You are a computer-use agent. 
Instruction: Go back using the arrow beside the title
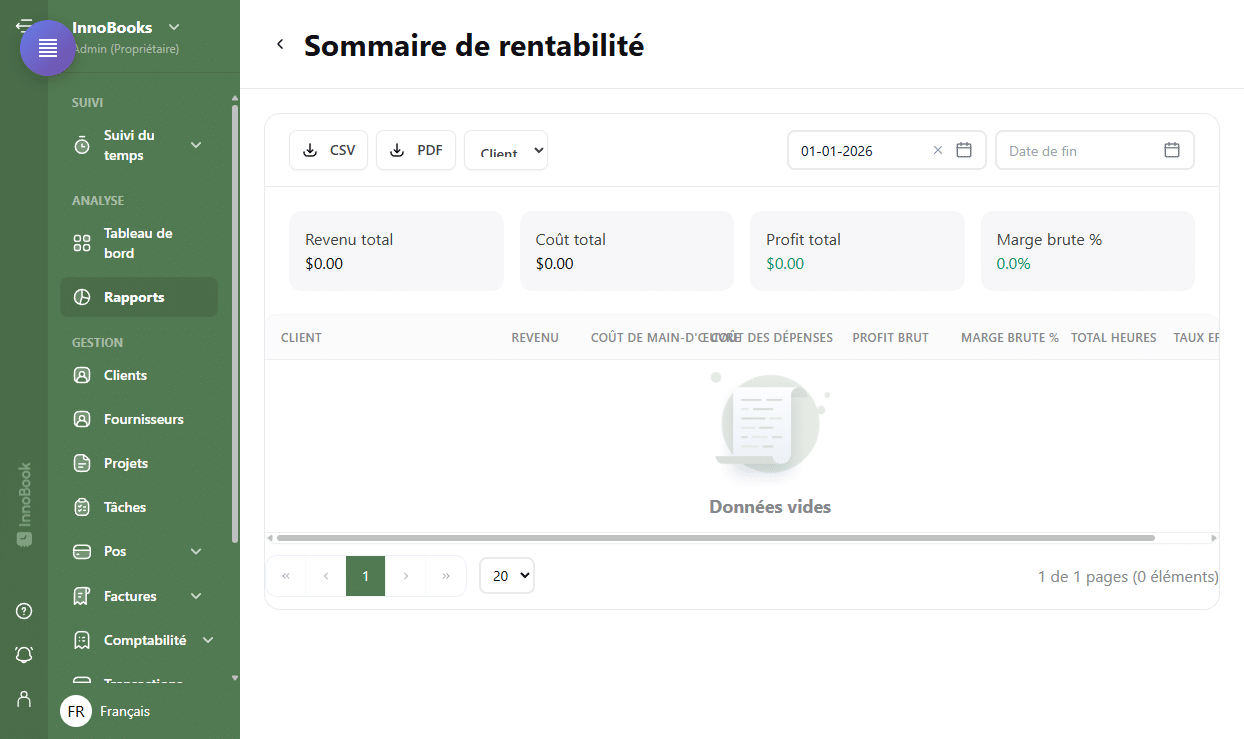pyautogui.click(x=280, y=44)
